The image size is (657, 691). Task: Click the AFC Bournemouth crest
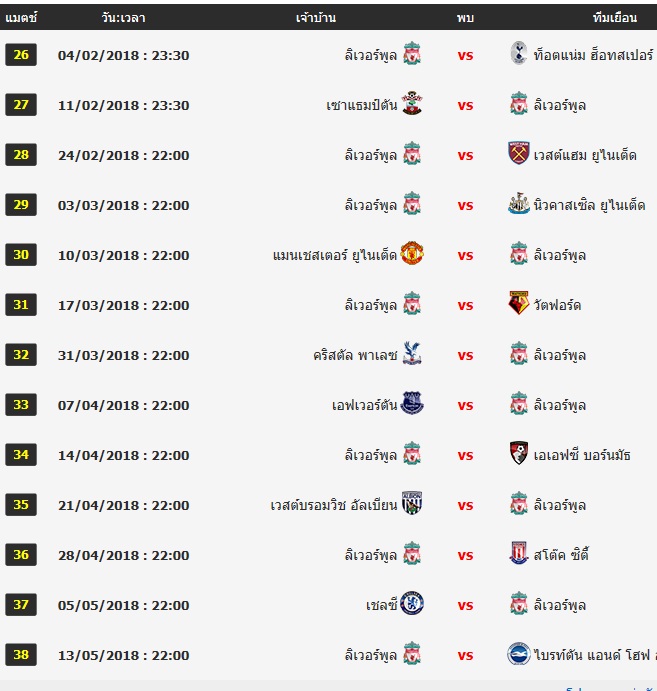(x=518, y=454)
